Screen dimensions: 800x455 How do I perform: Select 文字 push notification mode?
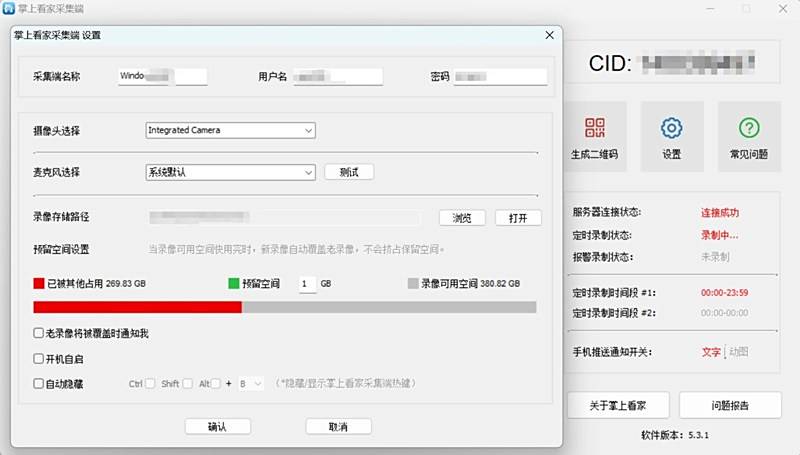[x=711, y=352]
